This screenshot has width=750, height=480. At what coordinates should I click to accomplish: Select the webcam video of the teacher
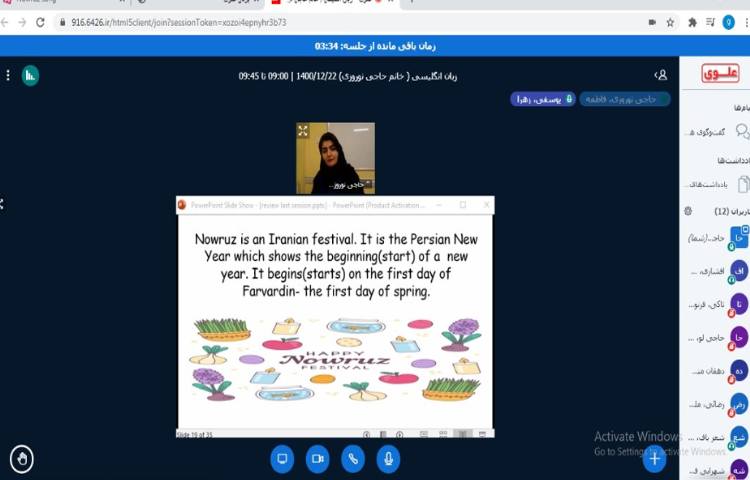pyautogui.click(x=336, y=158)
